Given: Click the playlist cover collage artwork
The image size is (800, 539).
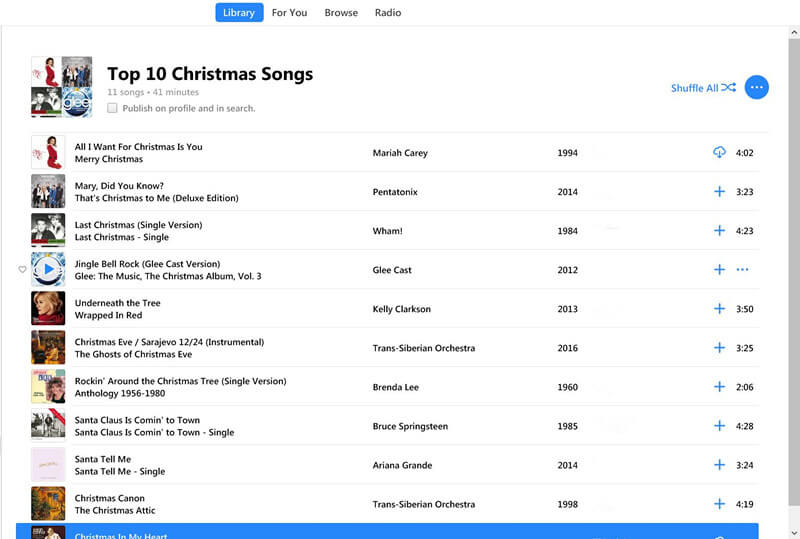Looking at the screenshot, I should point(62,87).
